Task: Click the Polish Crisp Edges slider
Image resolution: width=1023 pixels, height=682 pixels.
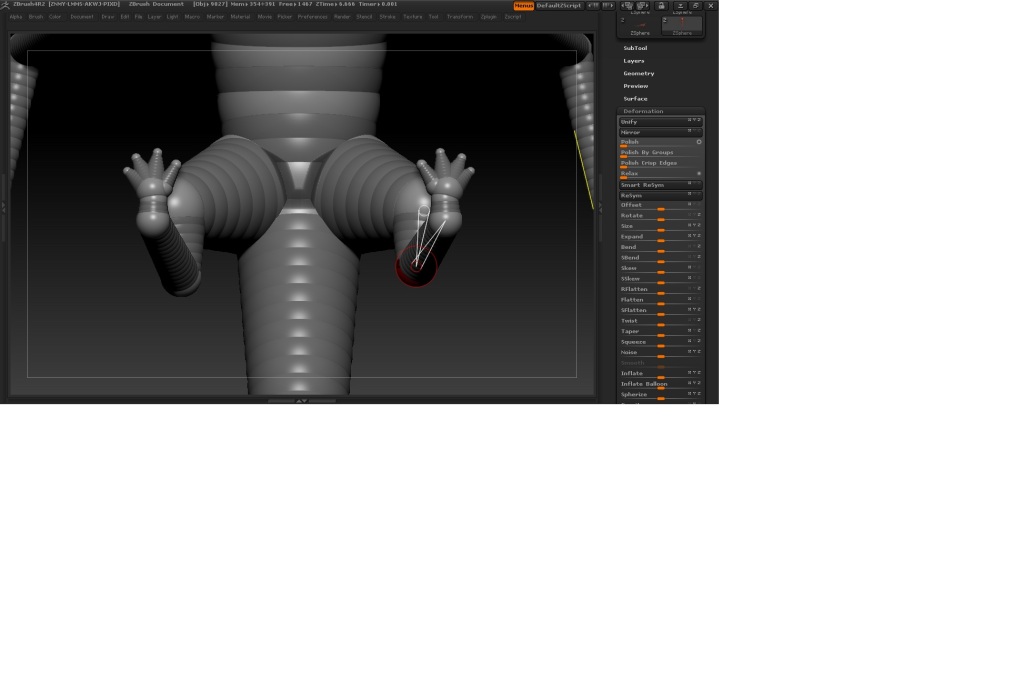Action: pos(660,163)
